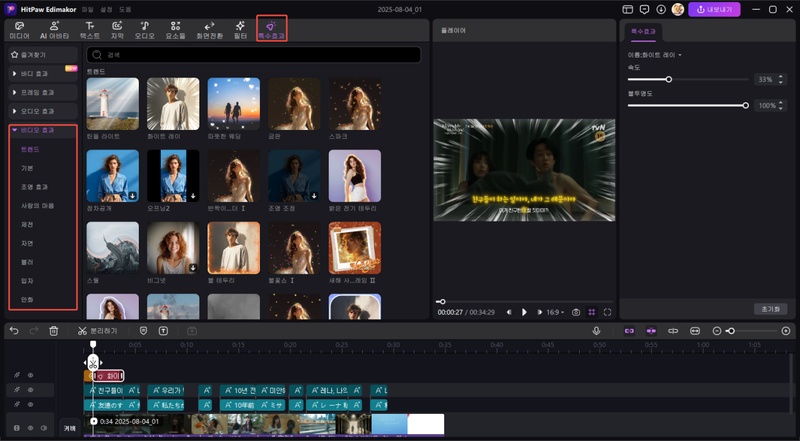
Task: Toggle the second purple link icon in timeline toolbar
Action: [651, 331]
